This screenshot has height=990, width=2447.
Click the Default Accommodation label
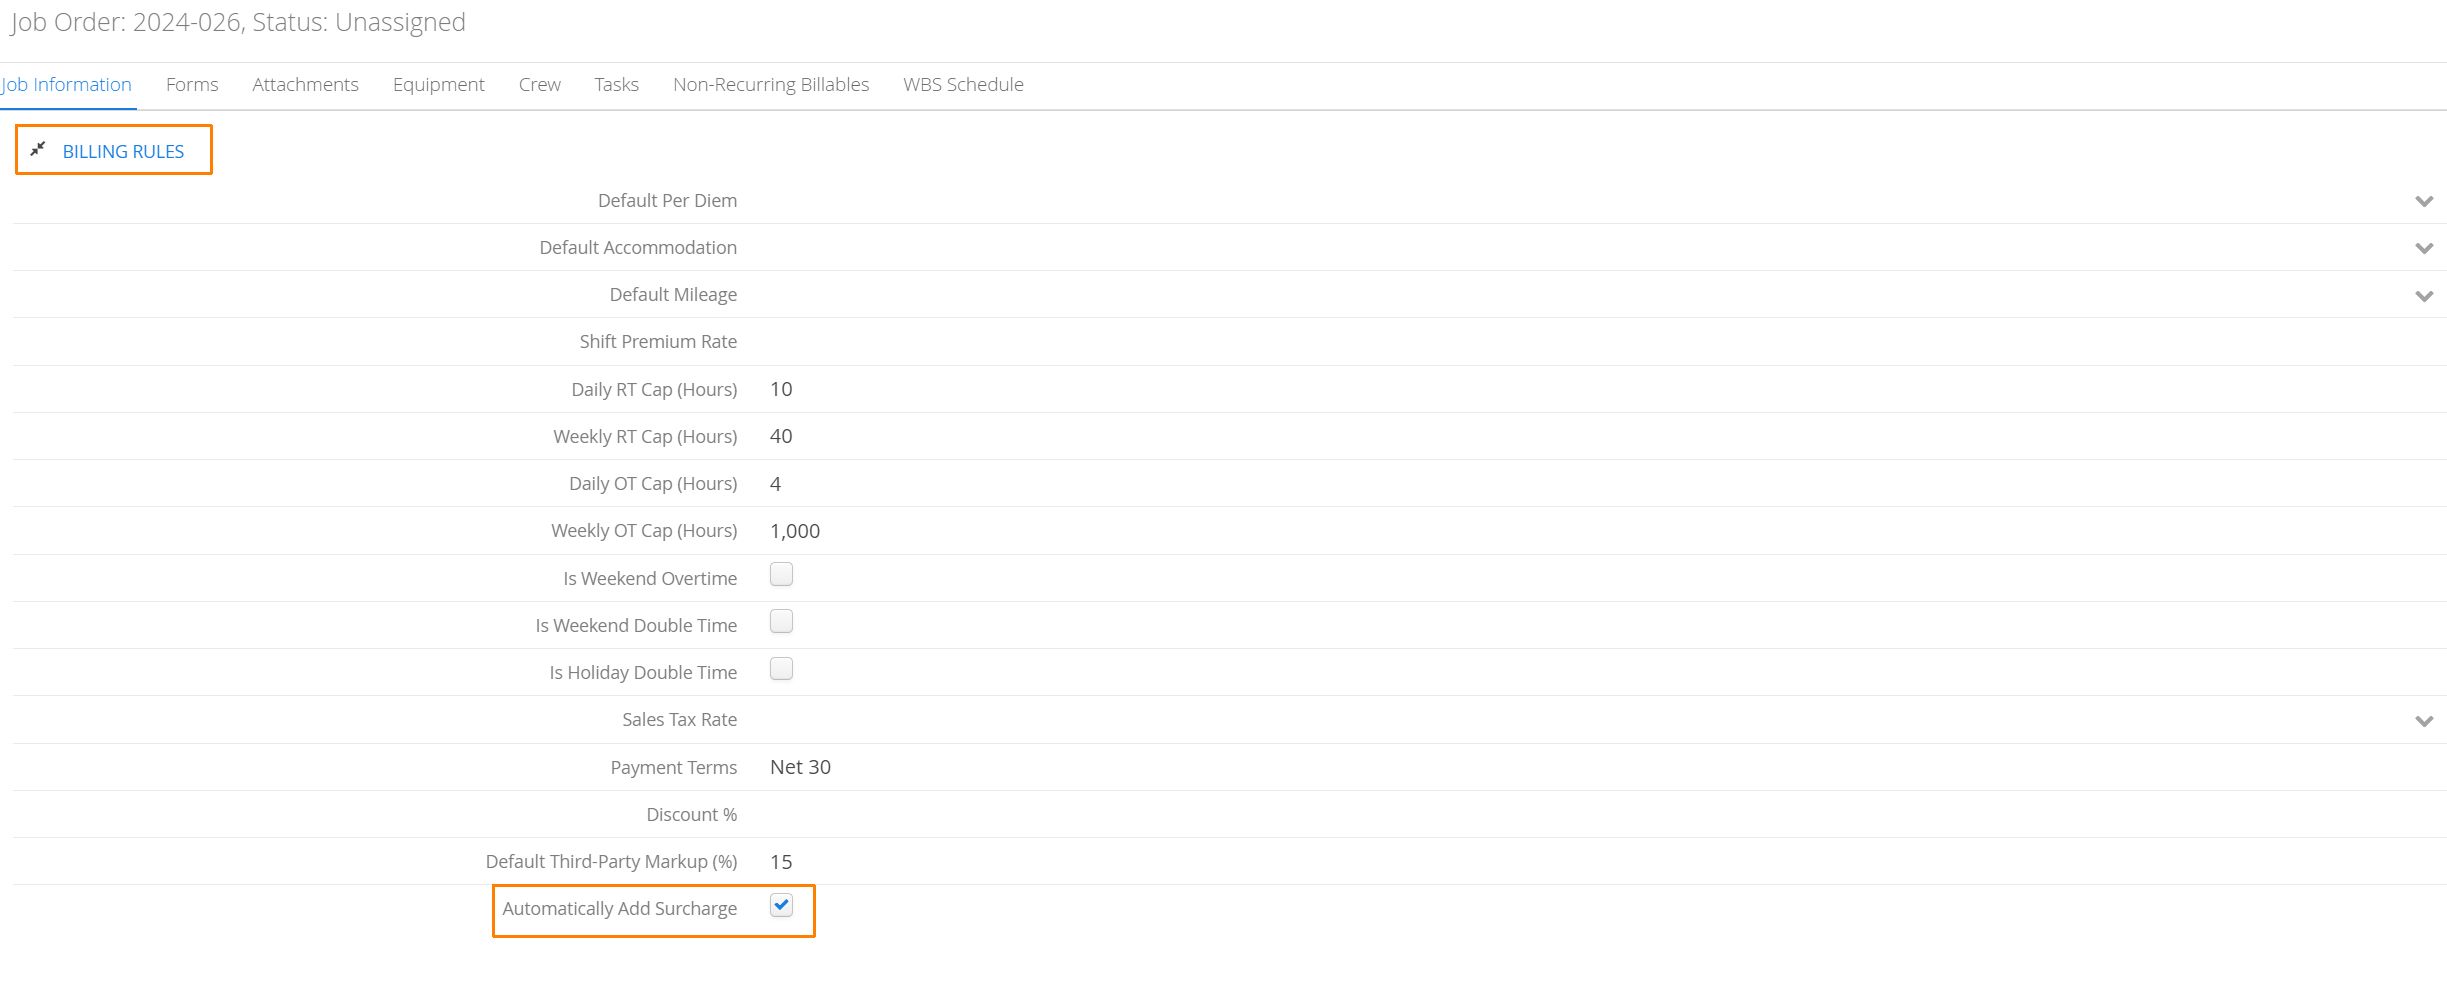[638, 248]
